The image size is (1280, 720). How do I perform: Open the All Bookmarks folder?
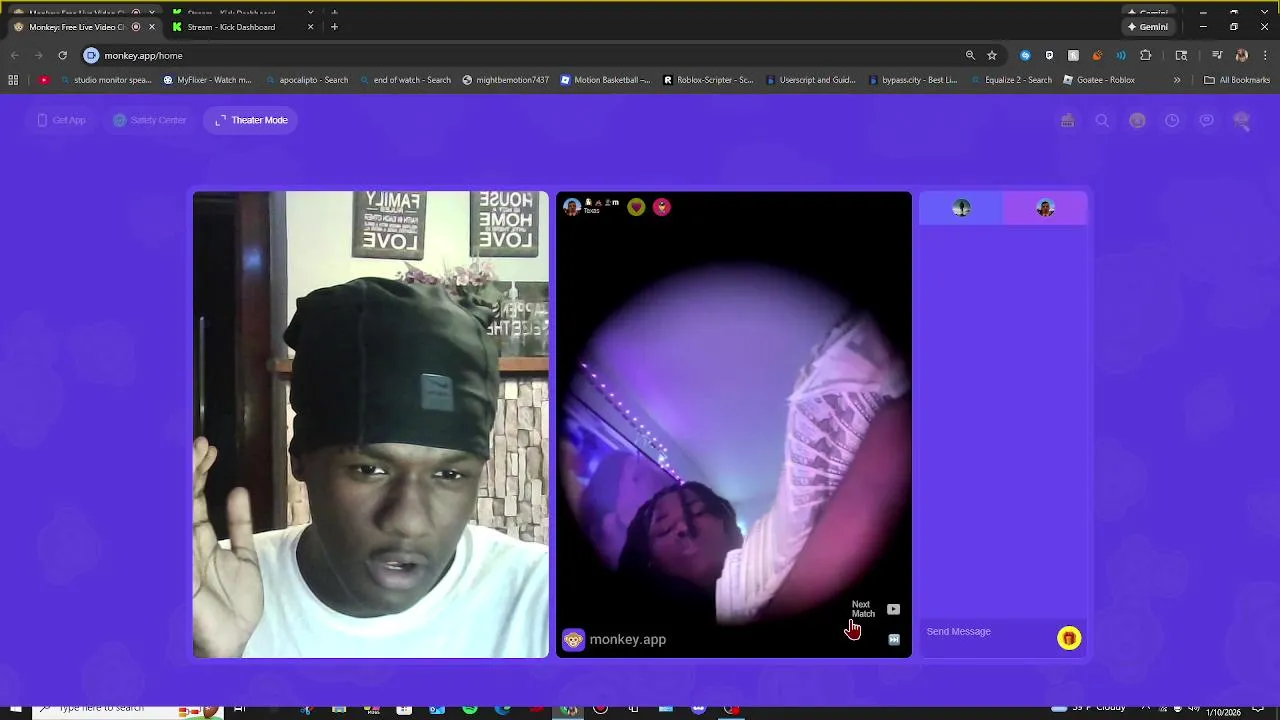tap(1237, 80)
